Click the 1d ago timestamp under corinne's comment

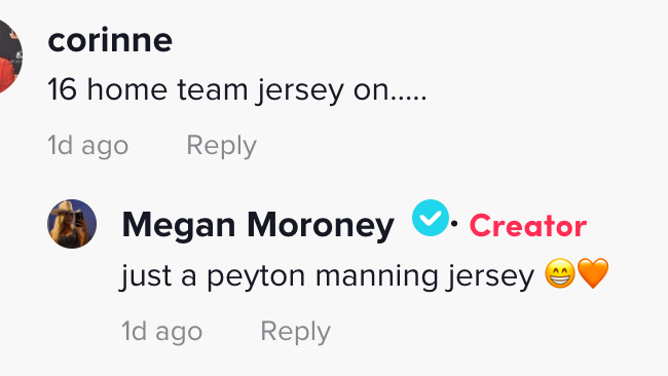(x=88, y=146)
